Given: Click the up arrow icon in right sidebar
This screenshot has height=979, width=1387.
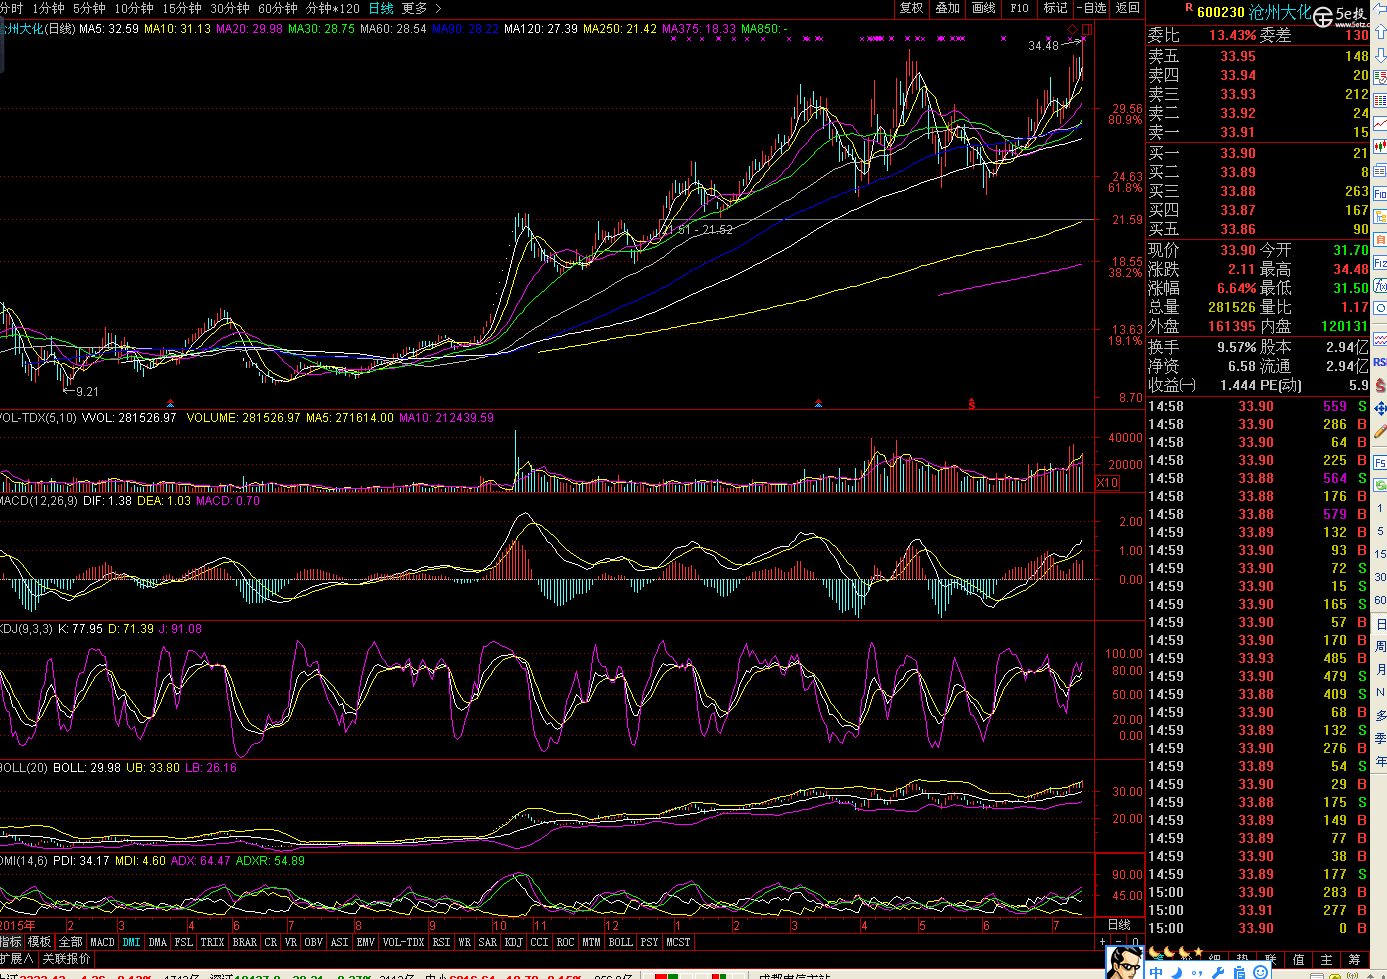Looking at the screenshot, I should 1380,33.
